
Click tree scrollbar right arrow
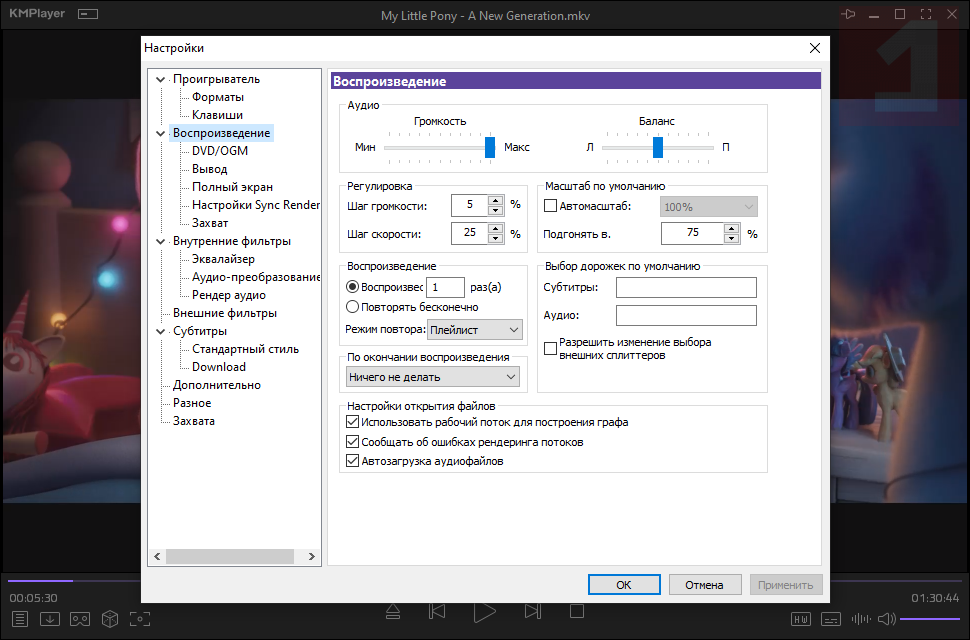click(311, 557)
